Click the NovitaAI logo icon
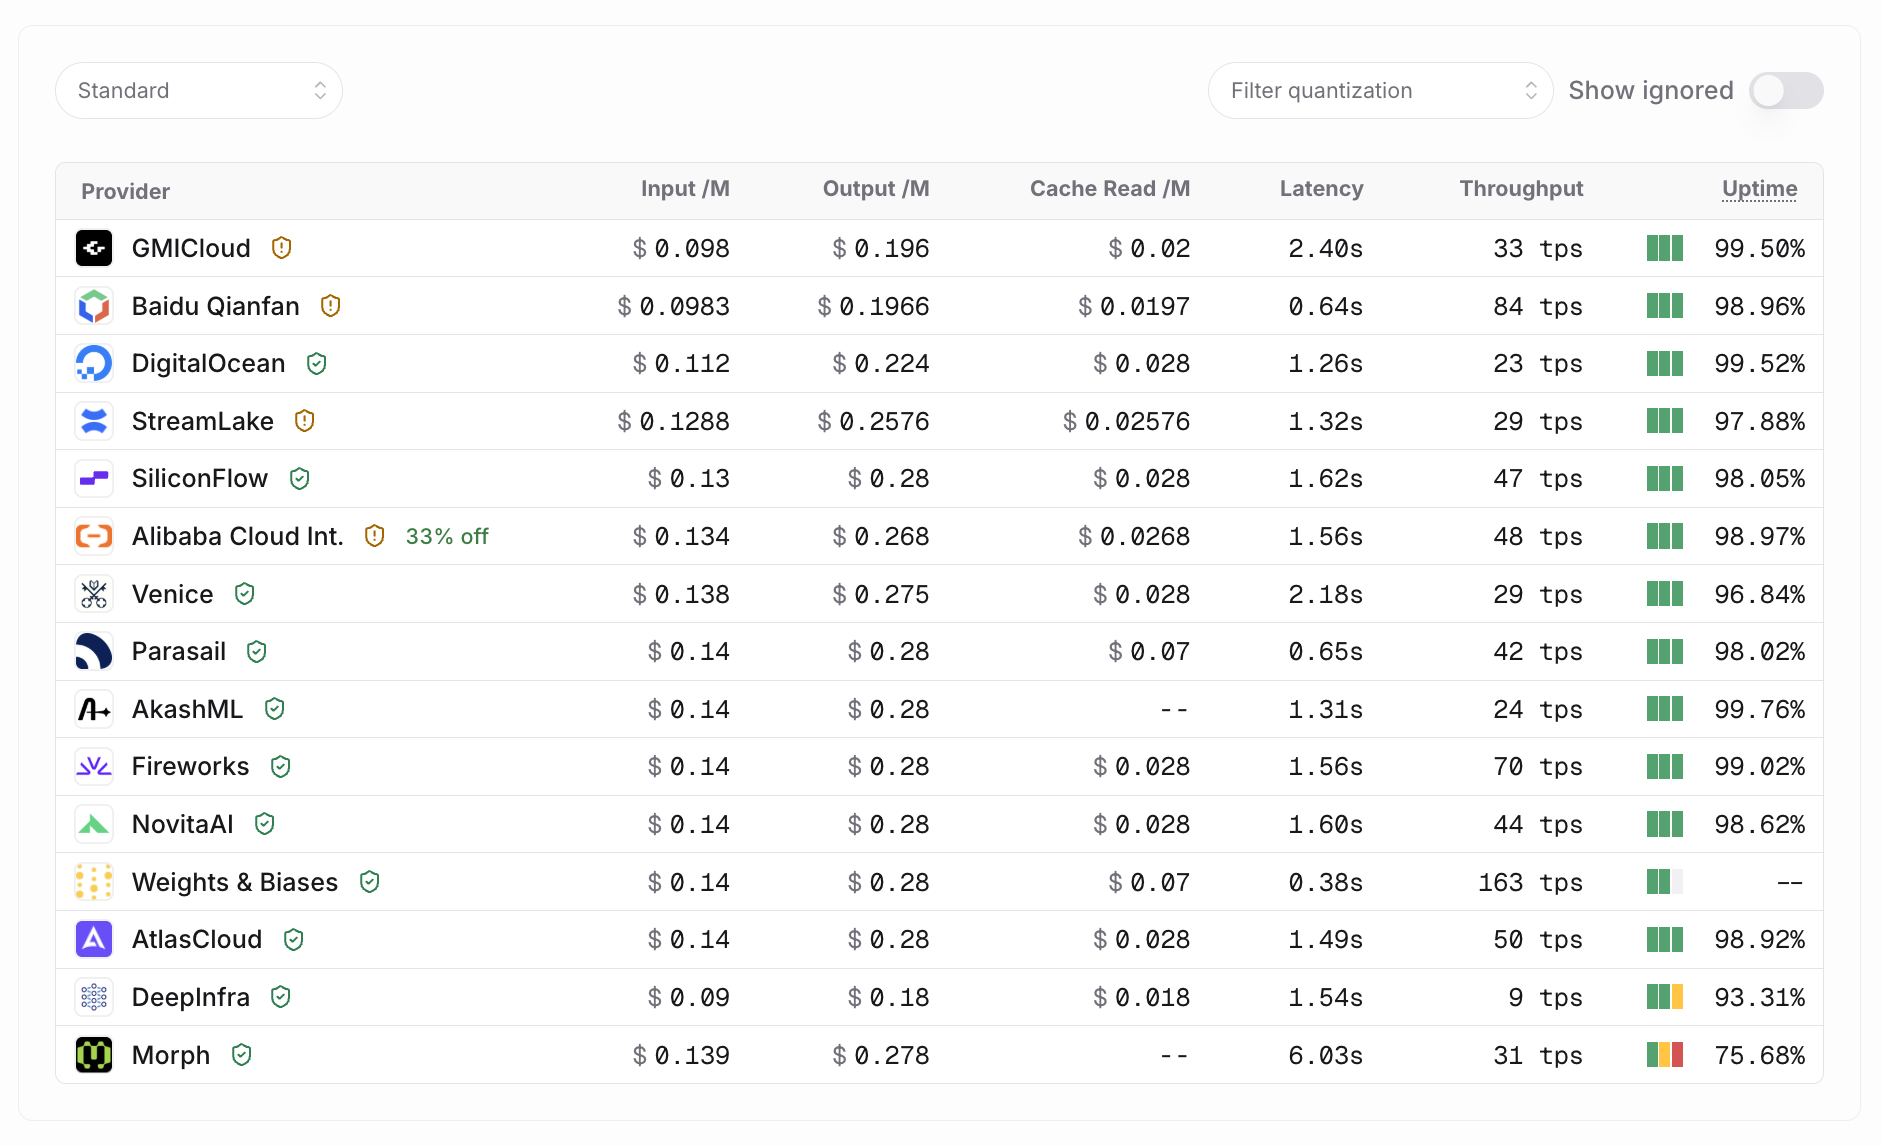Screen dimensions: 1882x1146 pyautogui.click(x=94, y=824)
